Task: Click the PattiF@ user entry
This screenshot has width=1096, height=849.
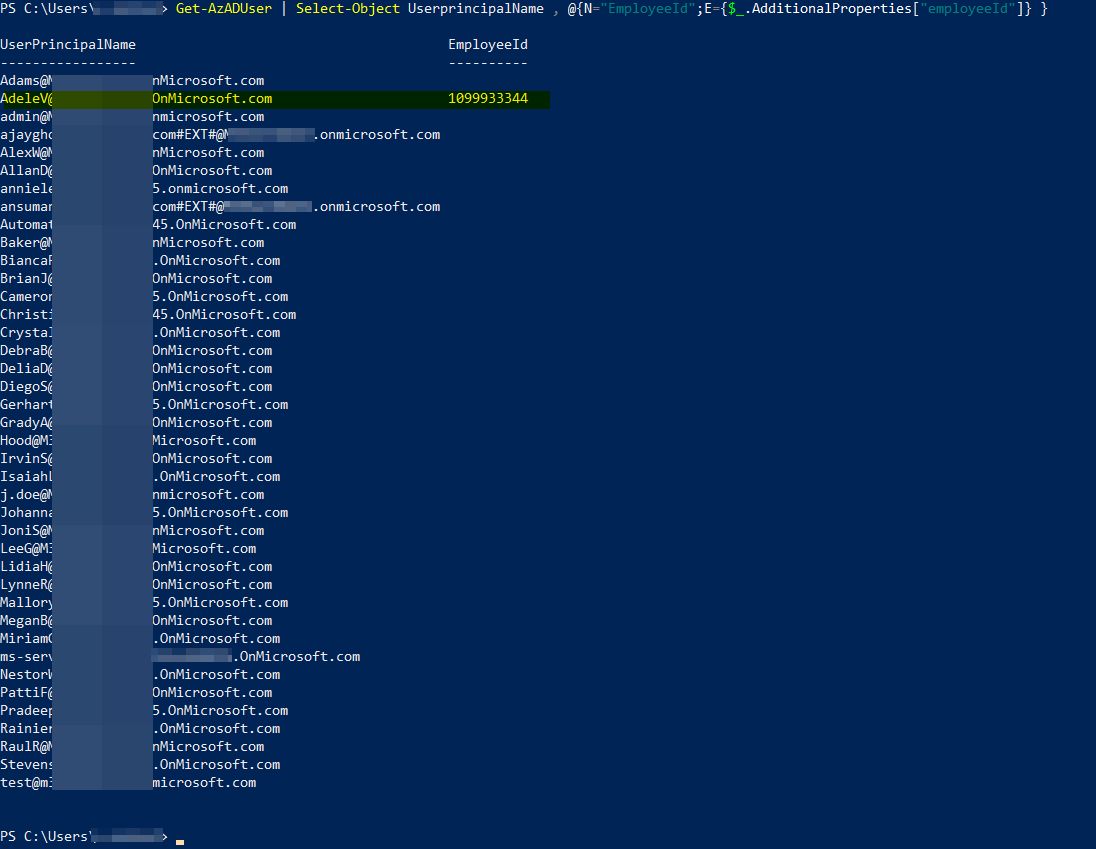Action: click(x=136, y=692)
